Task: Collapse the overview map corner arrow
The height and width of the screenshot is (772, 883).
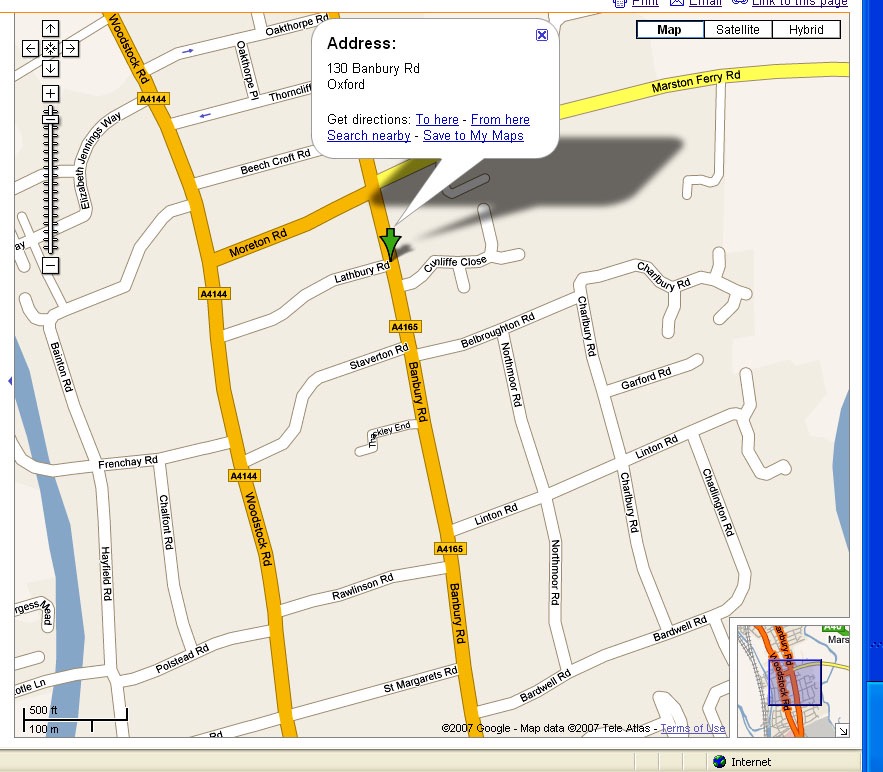Action: (842, 730)
